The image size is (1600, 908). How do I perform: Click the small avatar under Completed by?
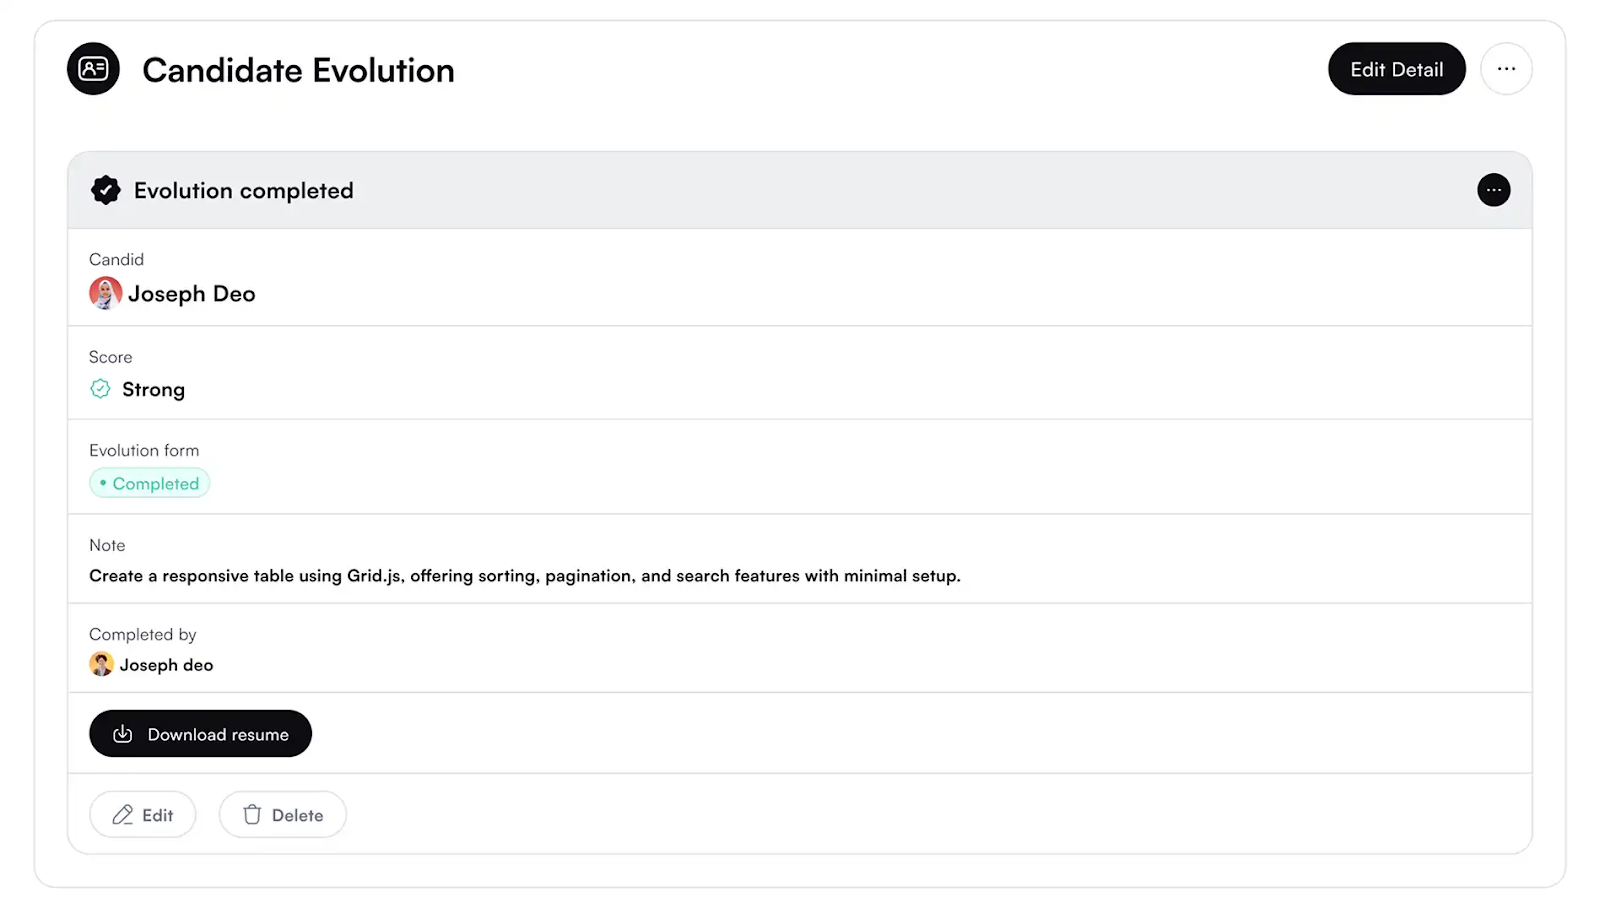(x=101, y=664)
